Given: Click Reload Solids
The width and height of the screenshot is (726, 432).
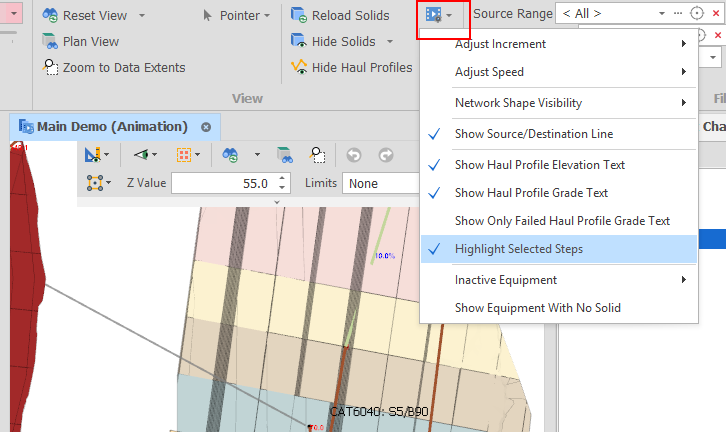Looking at the screenshot, I should pos(340,15).
